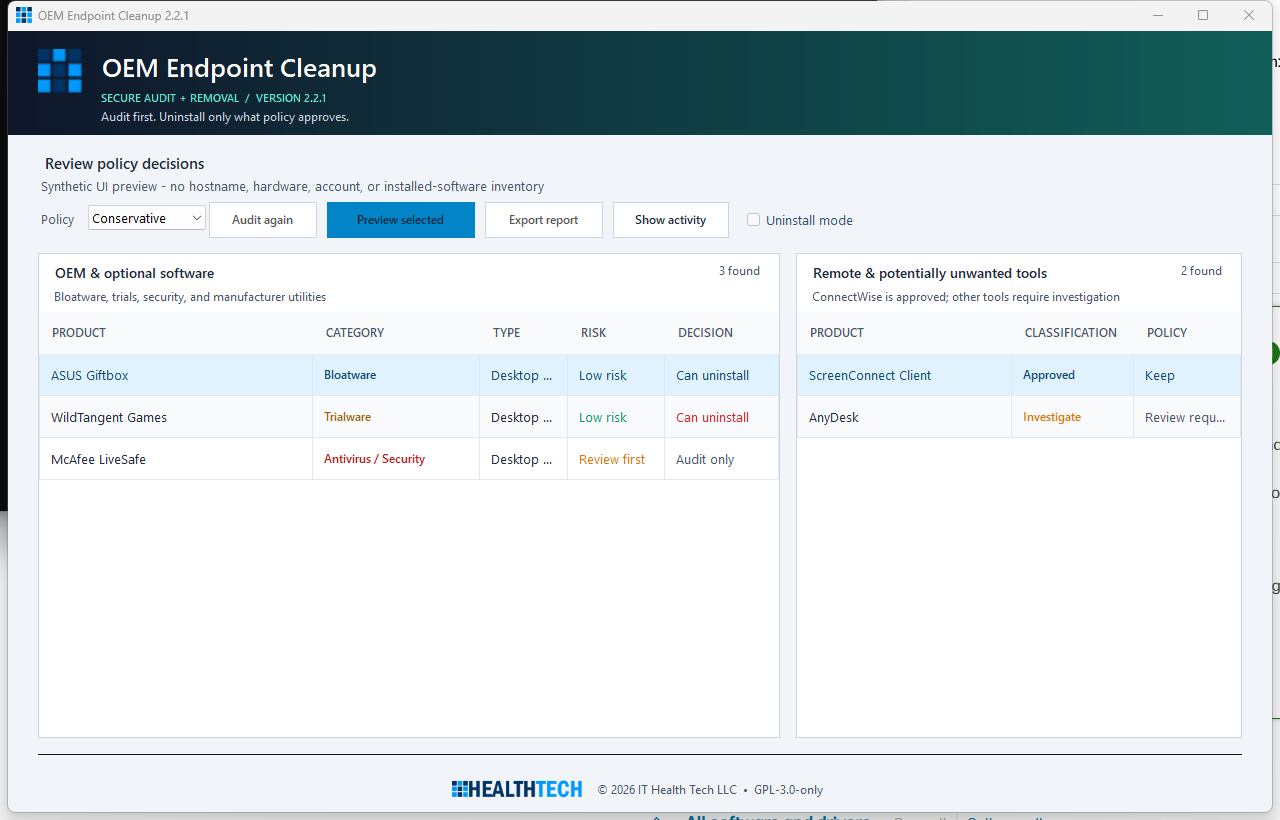Click the Audit only decision cell
The width and height of the screenshot is (1280, 820).
[x=721, y=459]
